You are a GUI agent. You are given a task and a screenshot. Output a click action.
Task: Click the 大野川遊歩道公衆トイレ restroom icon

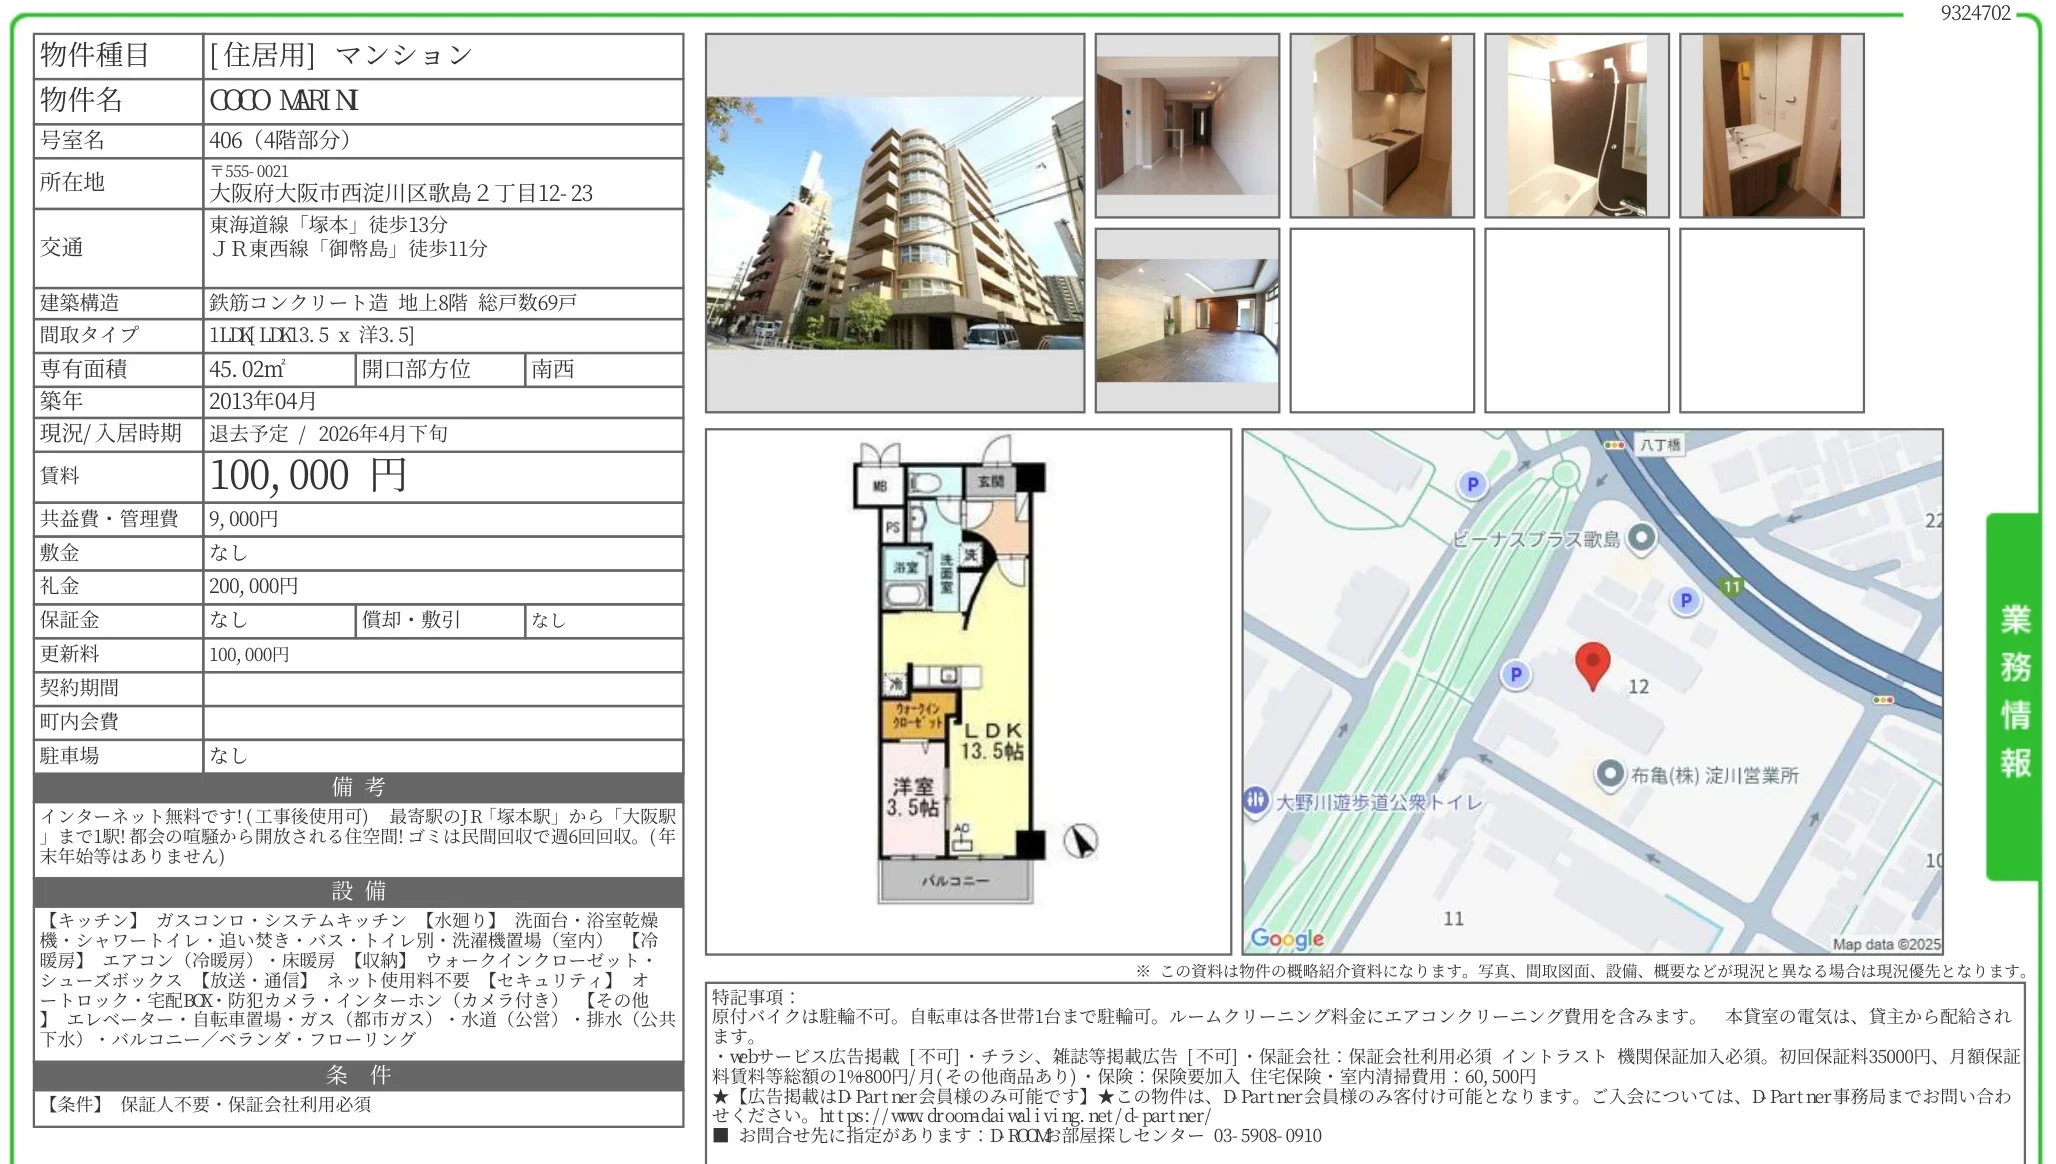(x=1256, y=800)
